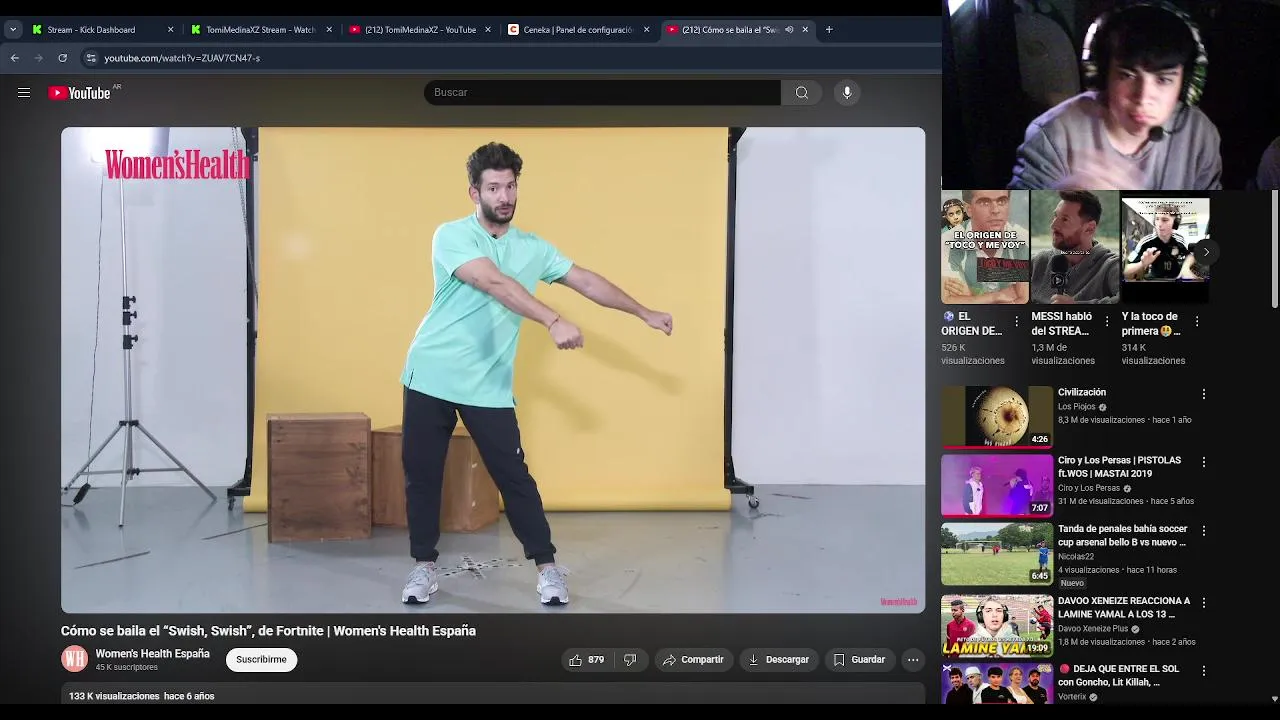The height and width of the screenshot is (720, 1280).
Task: Open LAMINE YAMAL reaction video thumbnail
Action: tap(997, 625)
